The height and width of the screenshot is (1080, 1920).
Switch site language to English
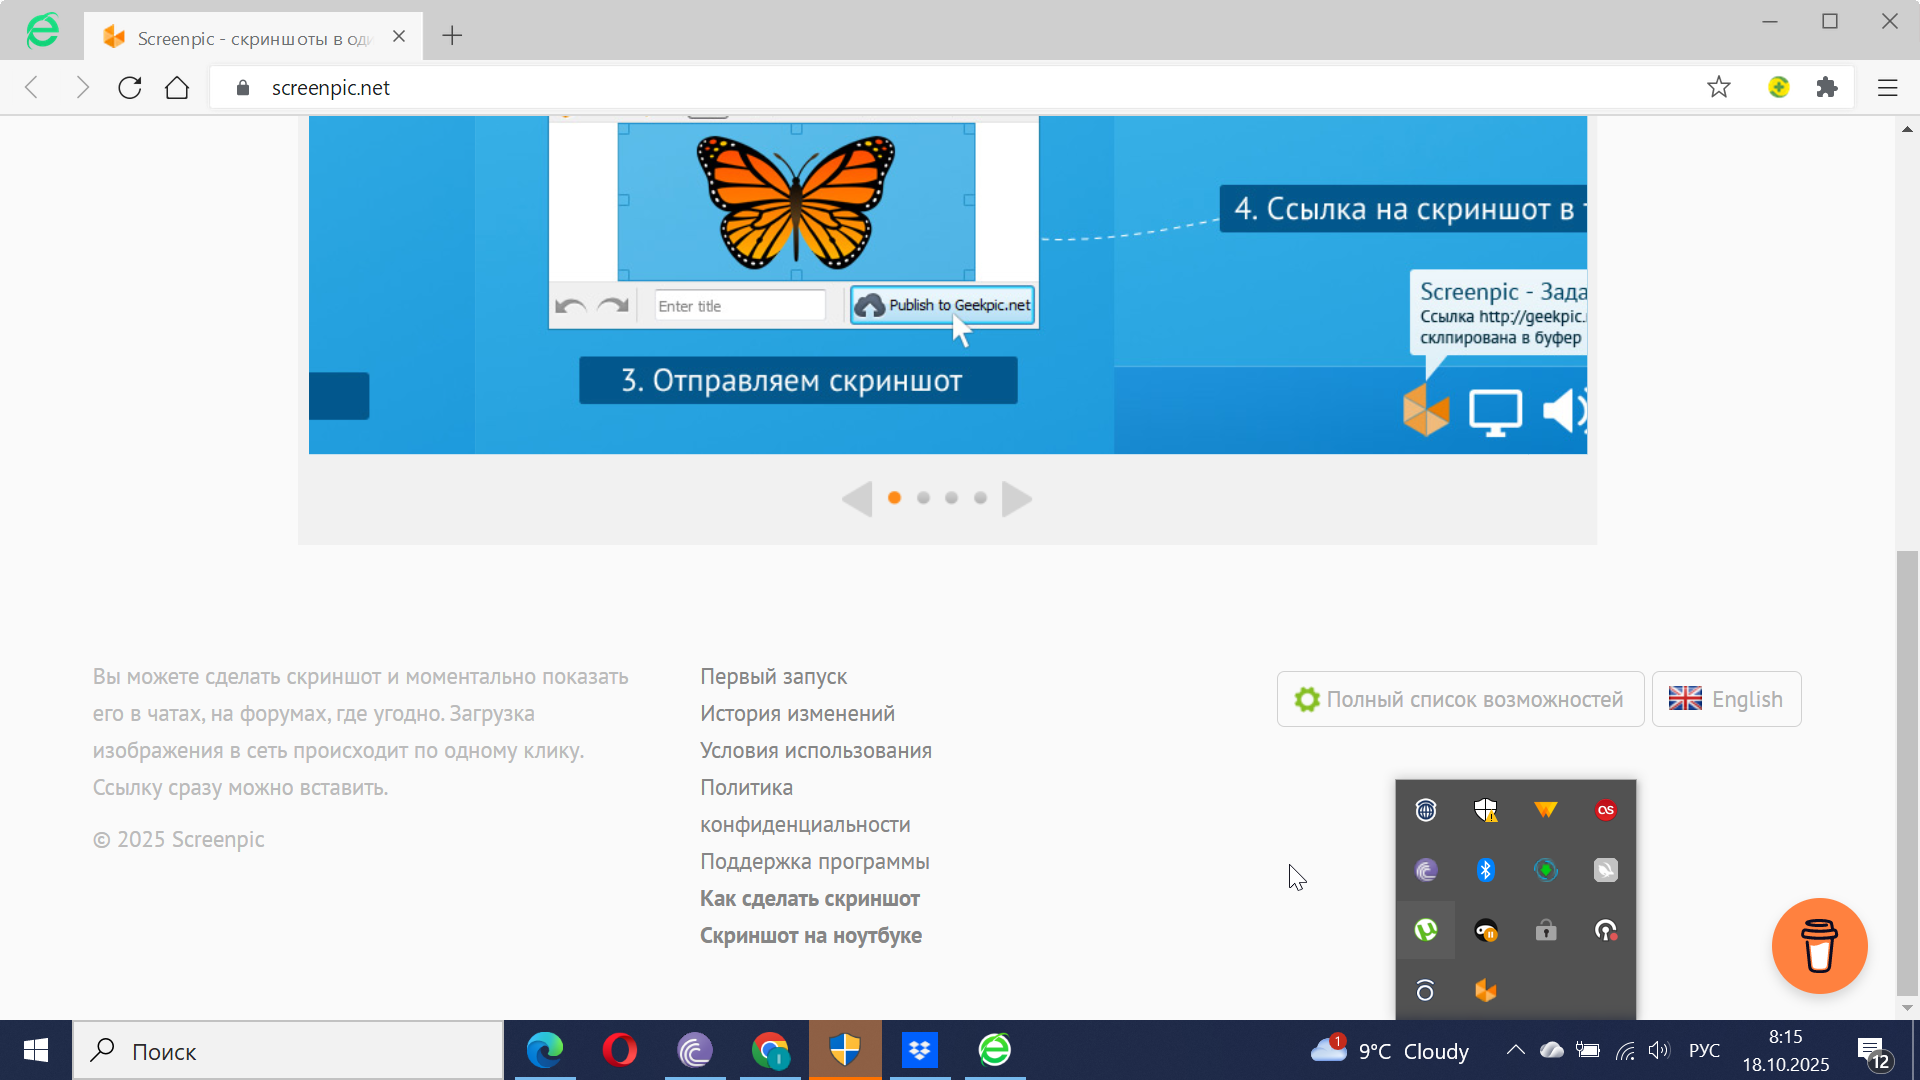point(1726,699)
